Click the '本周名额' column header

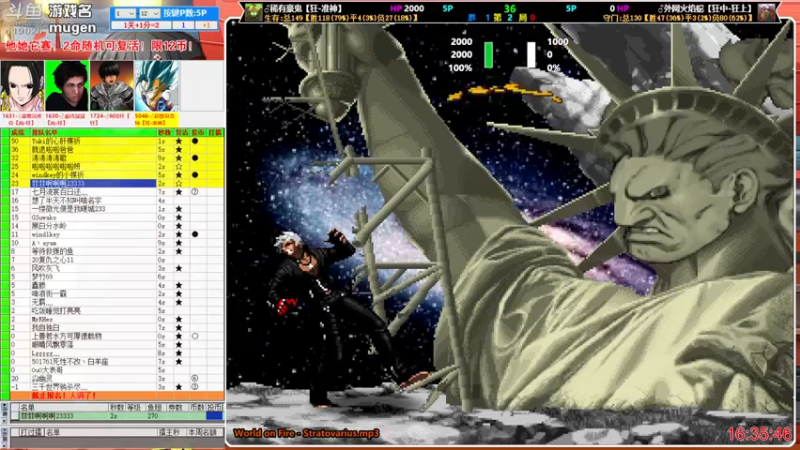point(203,432)
